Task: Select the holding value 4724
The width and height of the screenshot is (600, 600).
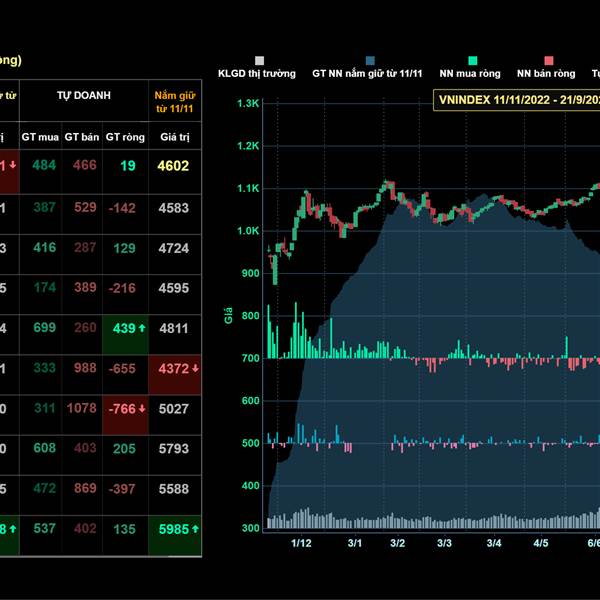Action: (174, 248)
